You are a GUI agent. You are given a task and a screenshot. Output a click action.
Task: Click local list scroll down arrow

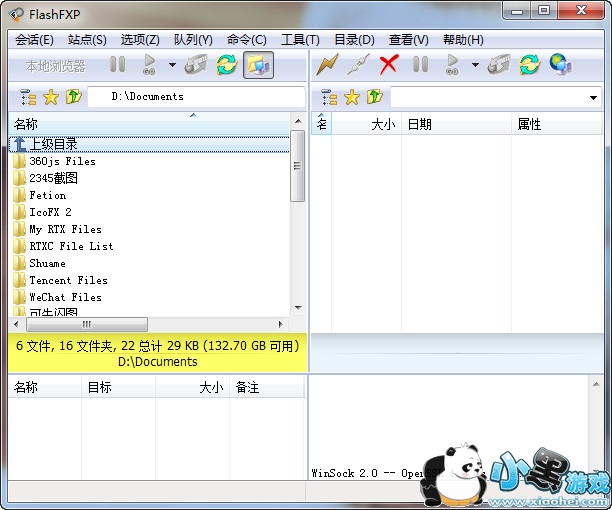(298, 307)
